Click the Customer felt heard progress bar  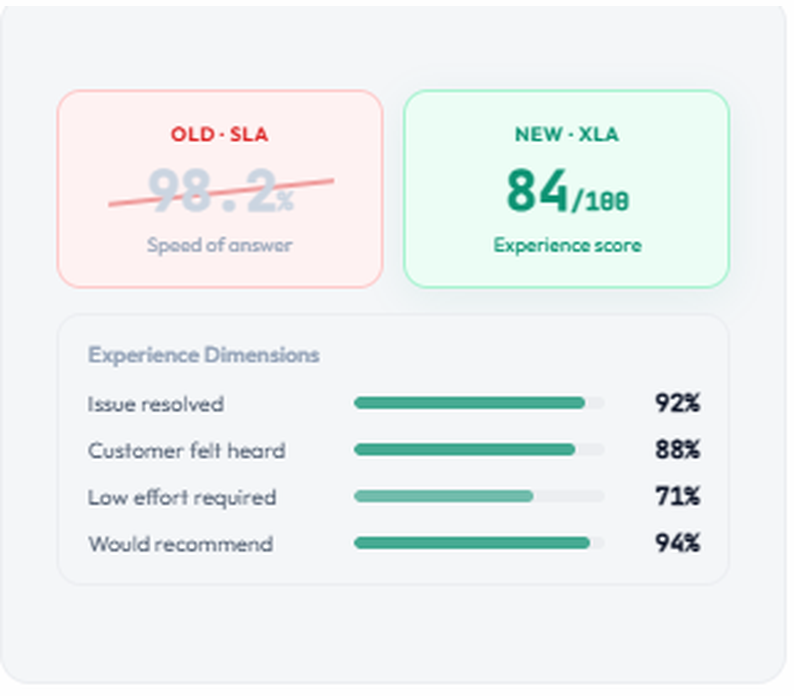click(x=478, y=450)
